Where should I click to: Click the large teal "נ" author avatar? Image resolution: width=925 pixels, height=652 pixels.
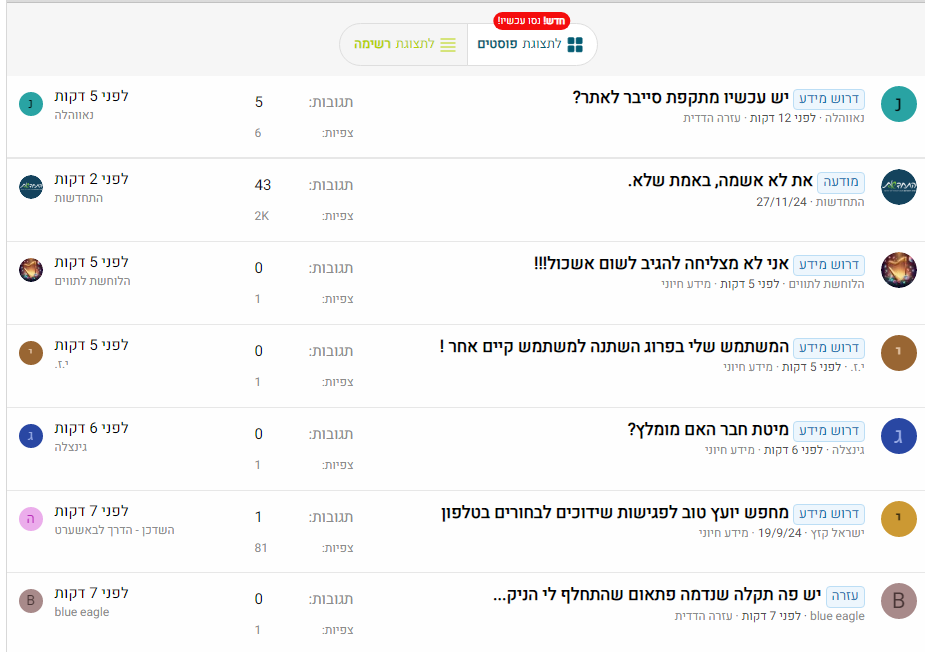click(898, 104)
